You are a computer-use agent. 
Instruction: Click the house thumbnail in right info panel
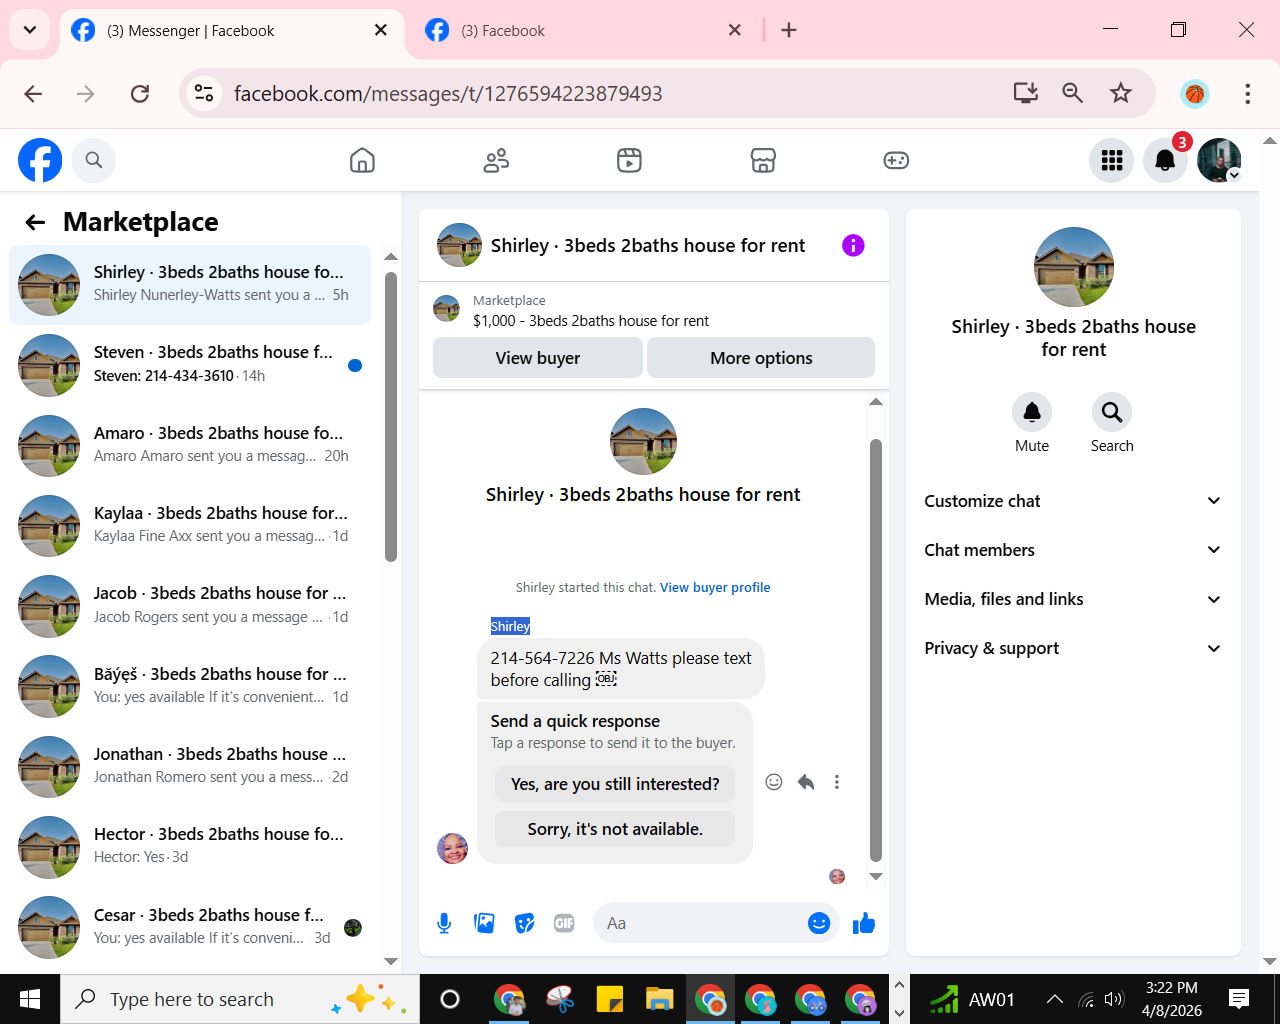[1074, 267]
